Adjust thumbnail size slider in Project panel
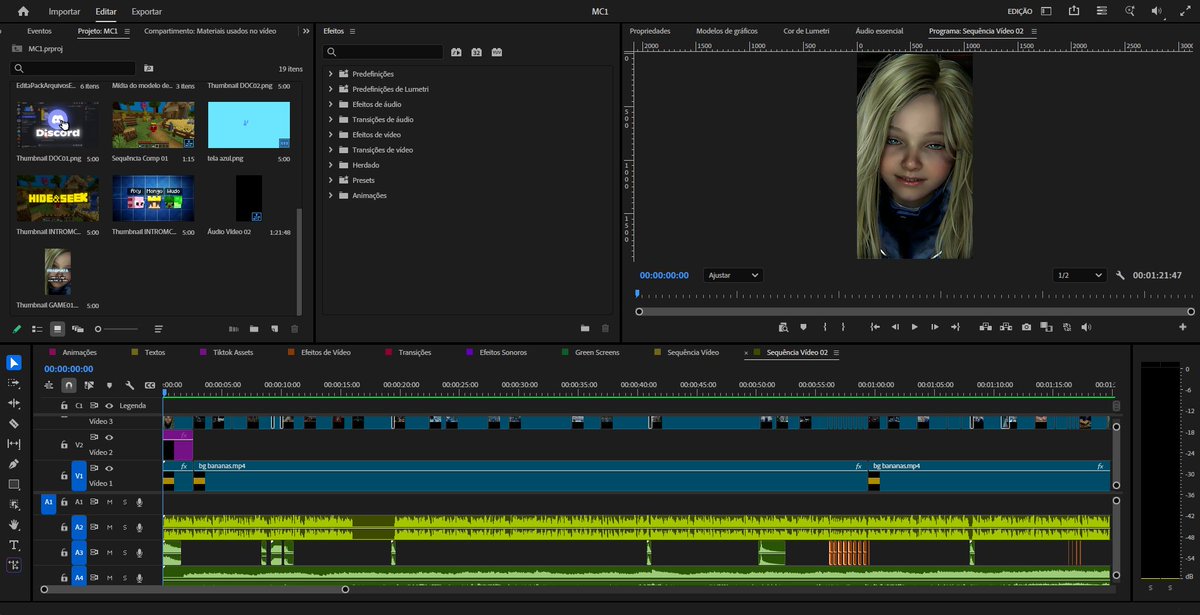This screenshot has height=615, width=1200. (x=117, y=329)
